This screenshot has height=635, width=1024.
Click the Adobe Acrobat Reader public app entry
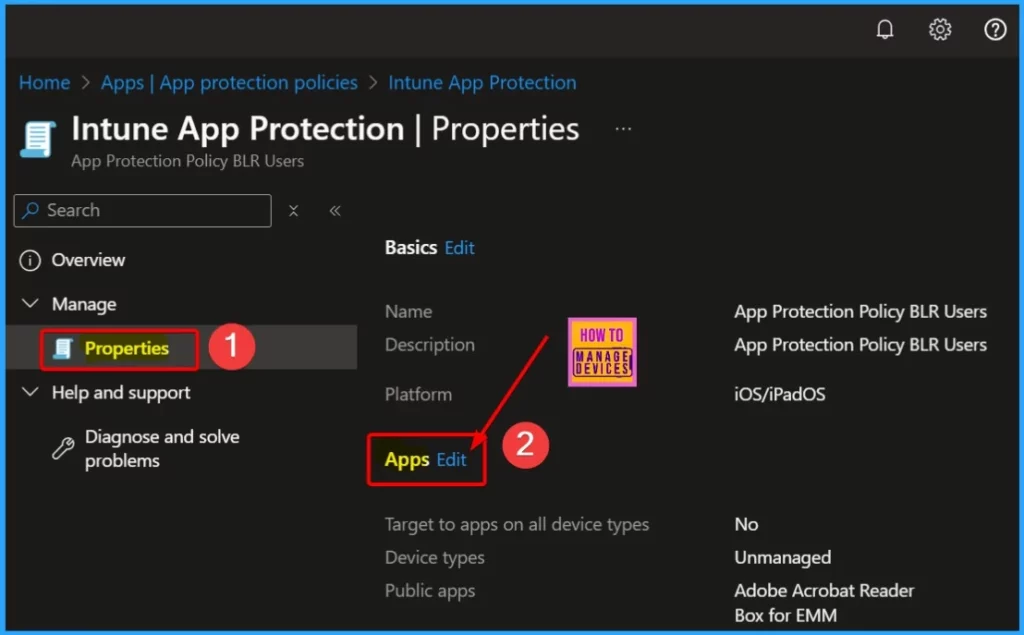point(824,591)
